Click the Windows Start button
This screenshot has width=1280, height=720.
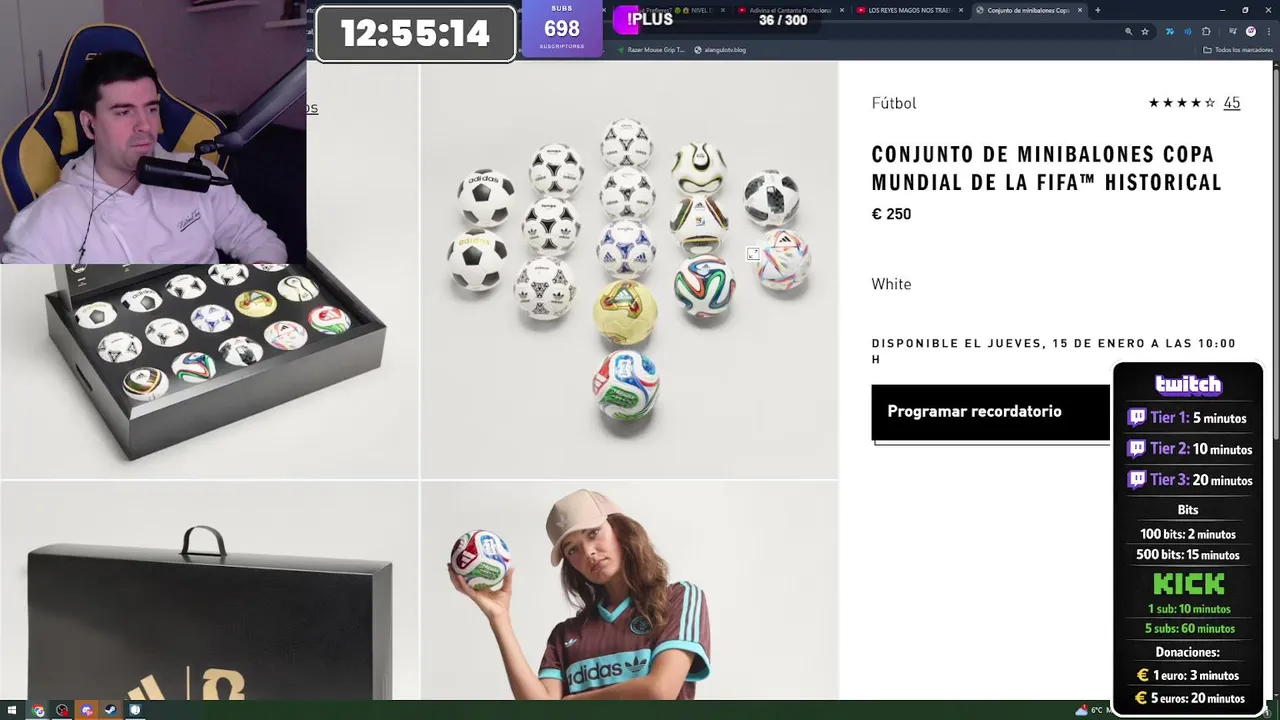[x=12, y=710]
